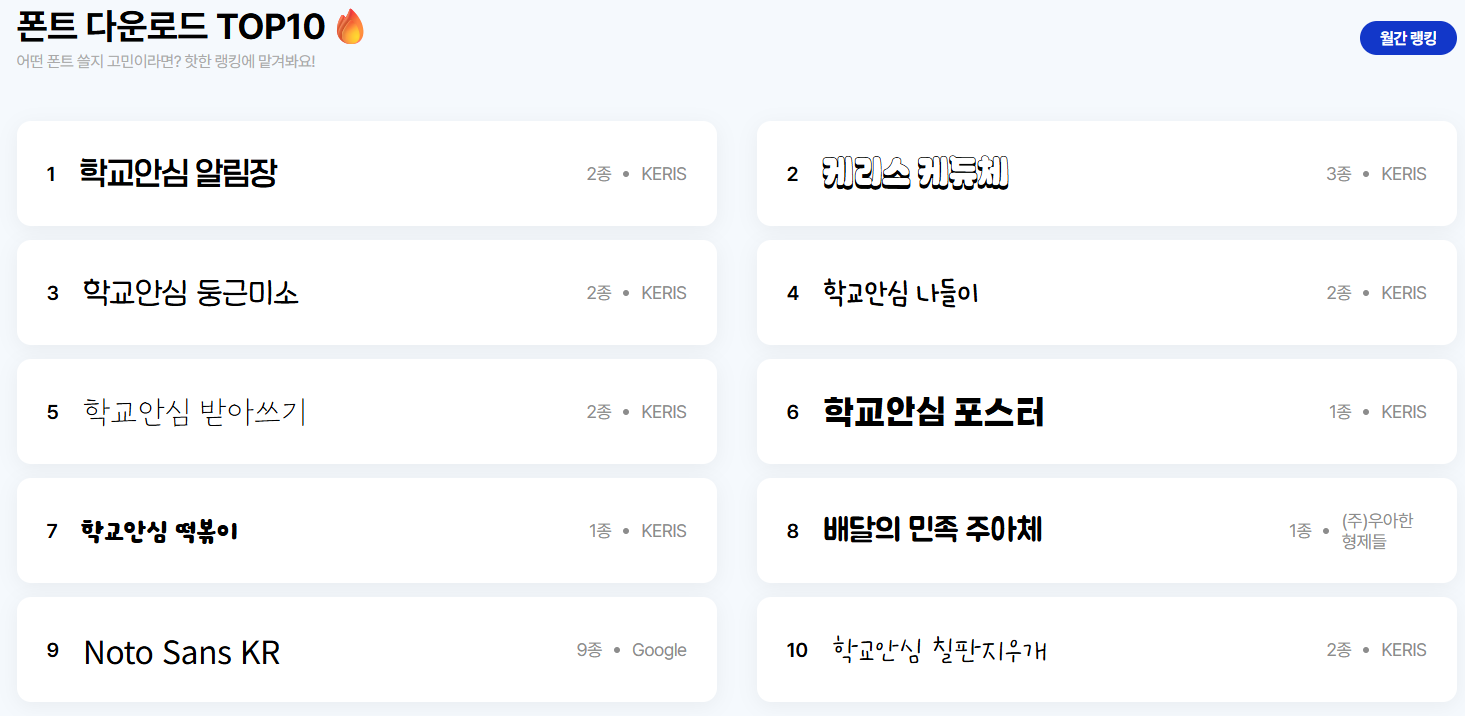Click KERIS publisher on 알림장 card
The image size is (1465, 716).
coord(664,174)
